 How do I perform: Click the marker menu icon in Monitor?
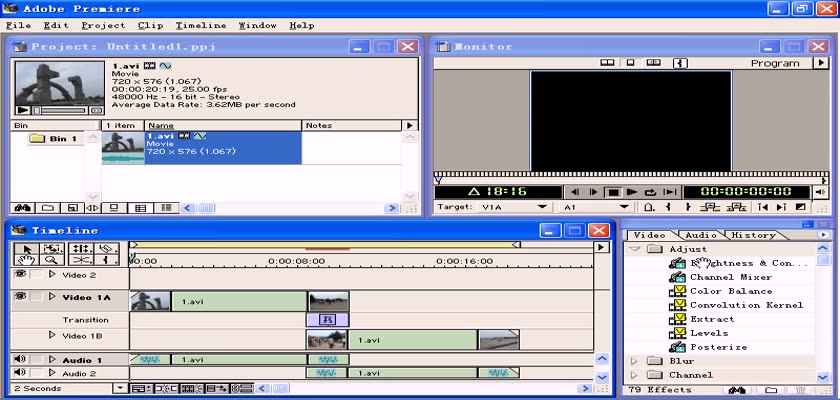pos(648,207)
